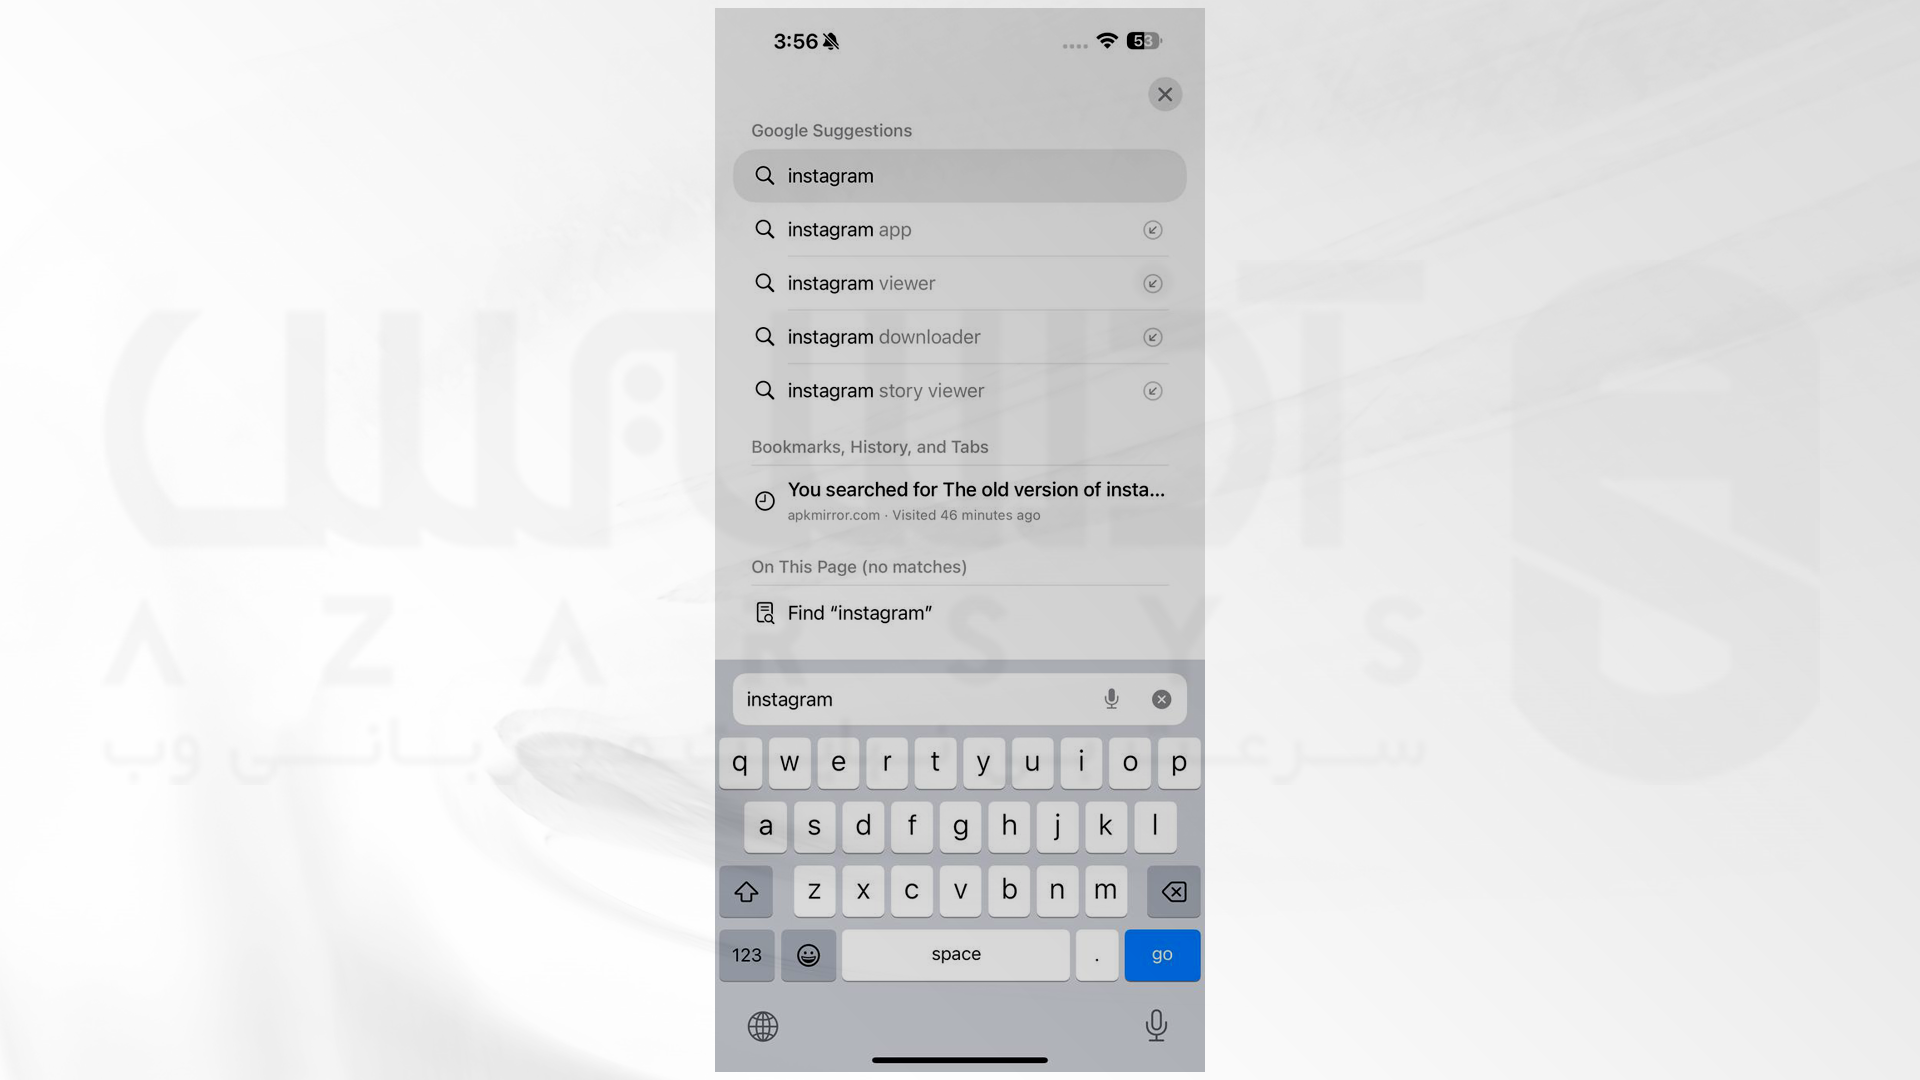Tap the globe language switcher icon
Viewport: 1920px width, 1080px height.
762,1025
